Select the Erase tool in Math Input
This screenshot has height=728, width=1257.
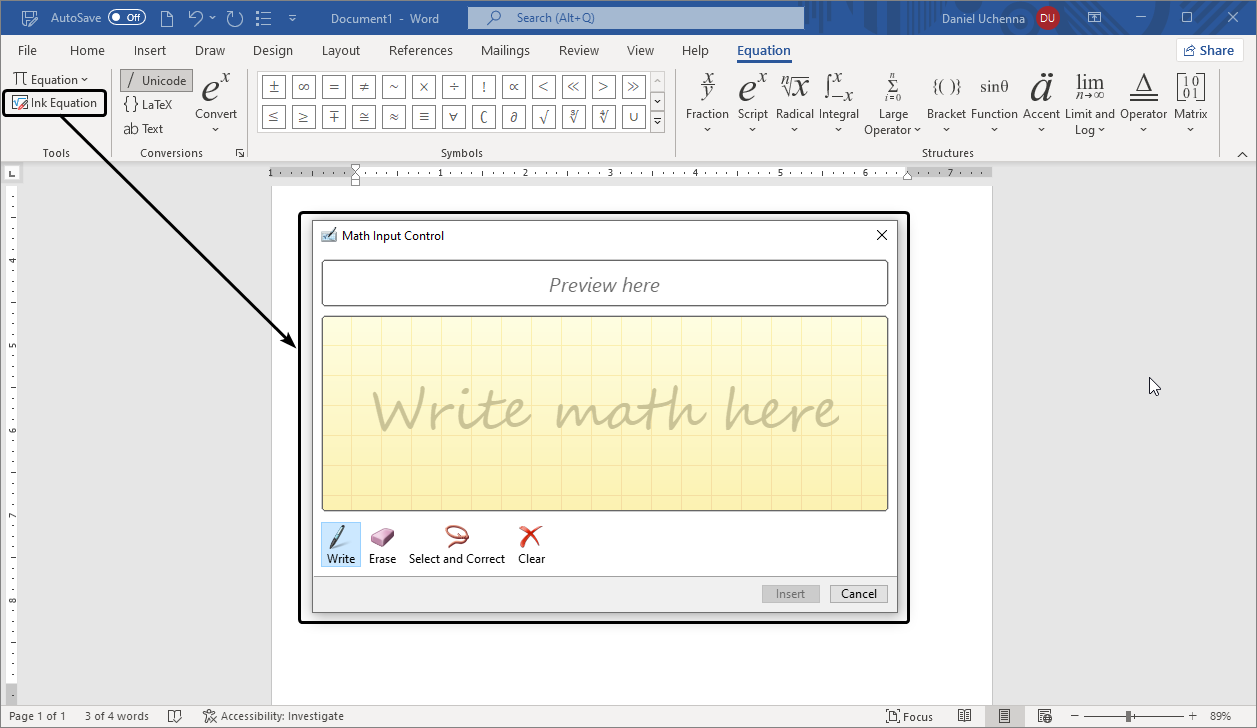[x=382, y=545]
